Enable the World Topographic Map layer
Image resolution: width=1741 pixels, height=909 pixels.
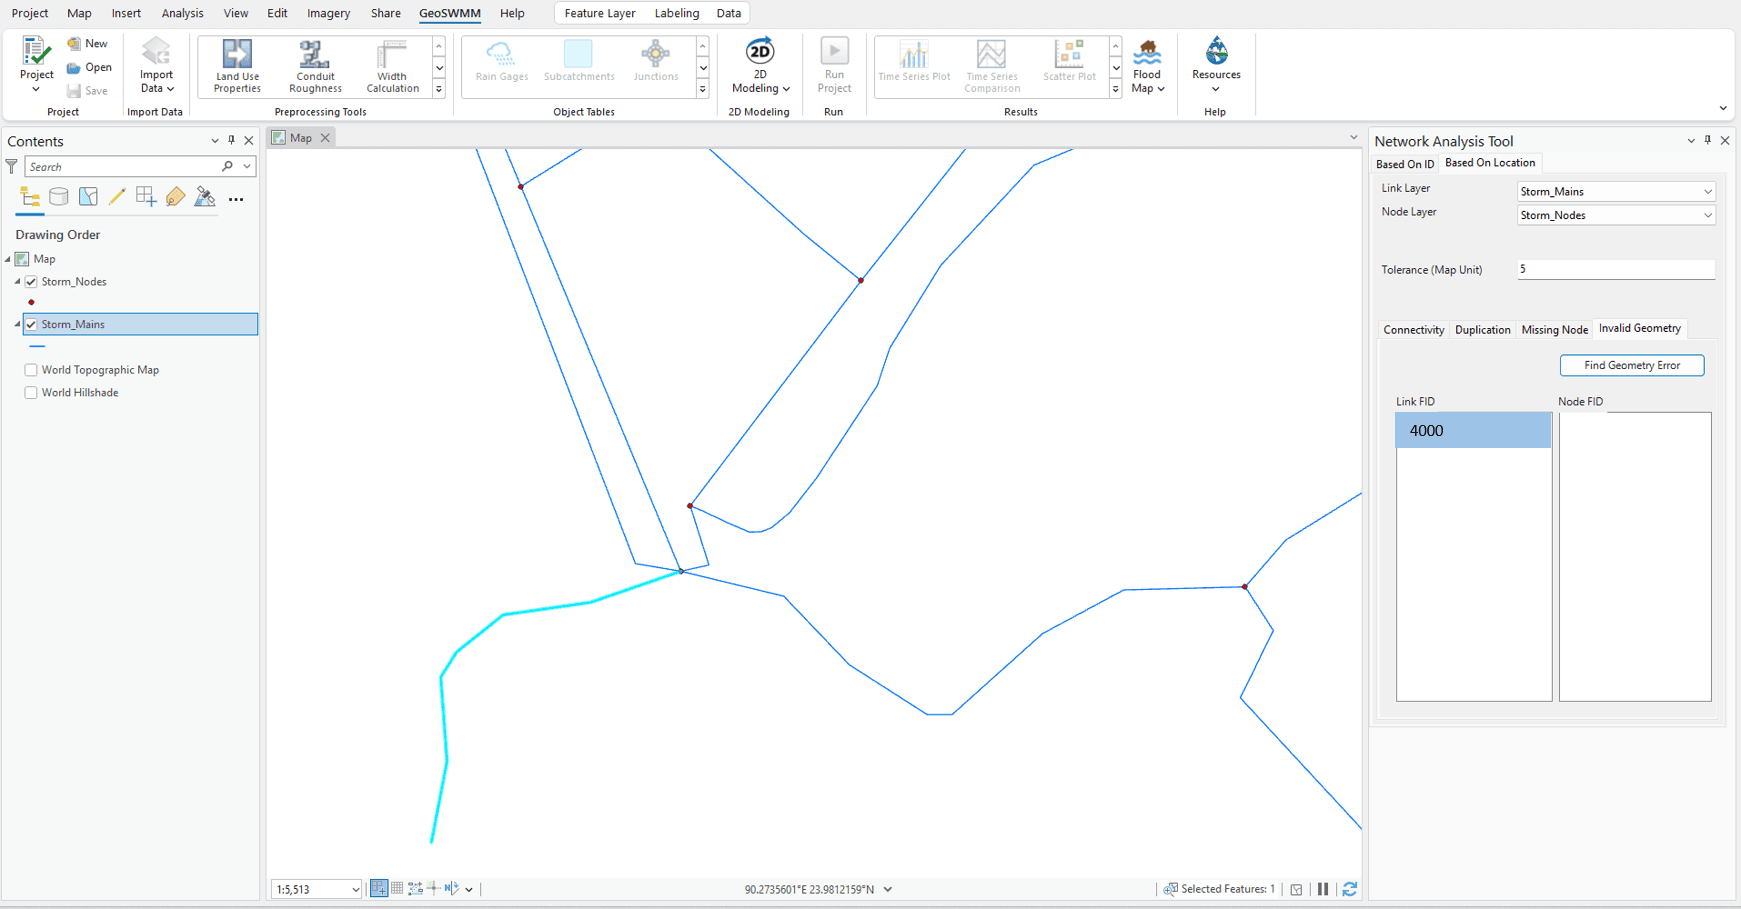31,370
